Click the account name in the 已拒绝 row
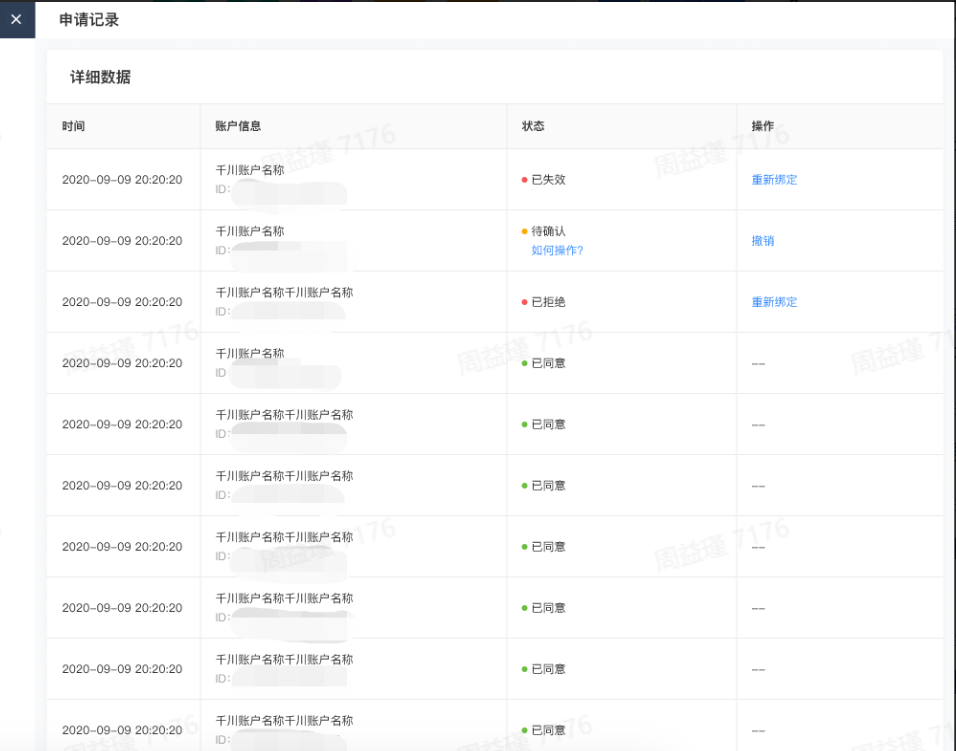This screenshot has height=751, width=956. tap(284, 292)
